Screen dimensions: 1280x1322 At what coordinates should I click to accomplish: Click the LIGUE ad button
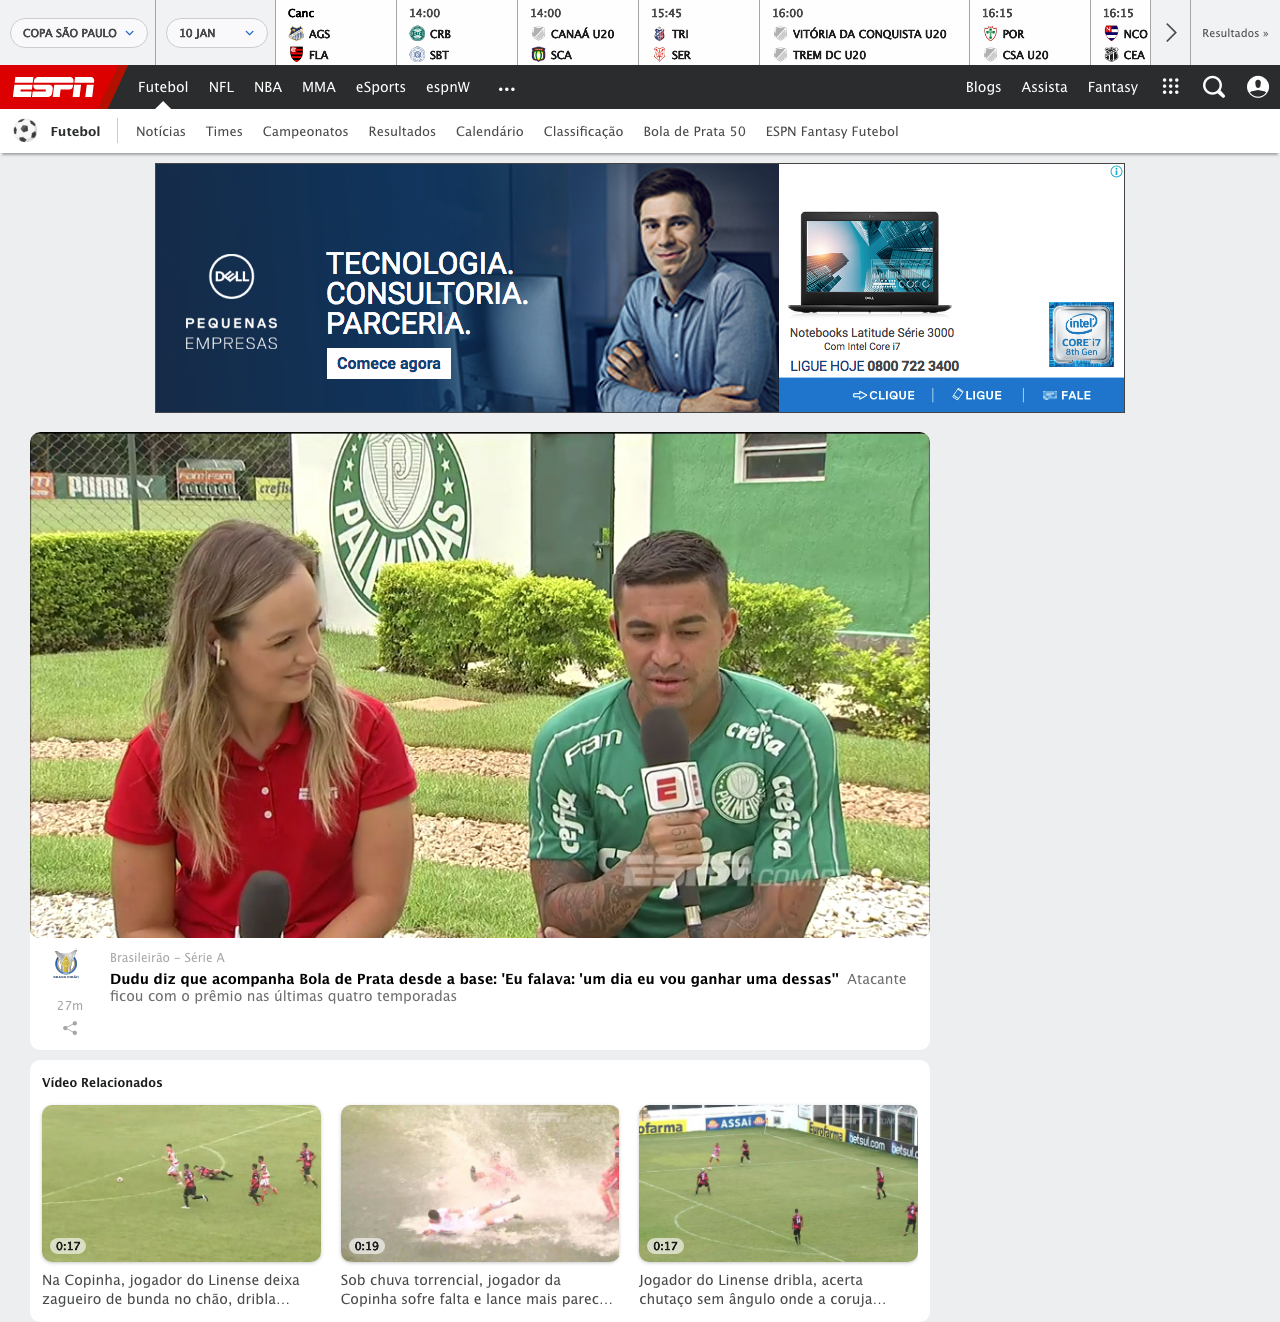pyautogui.click(x=977, y=395)
